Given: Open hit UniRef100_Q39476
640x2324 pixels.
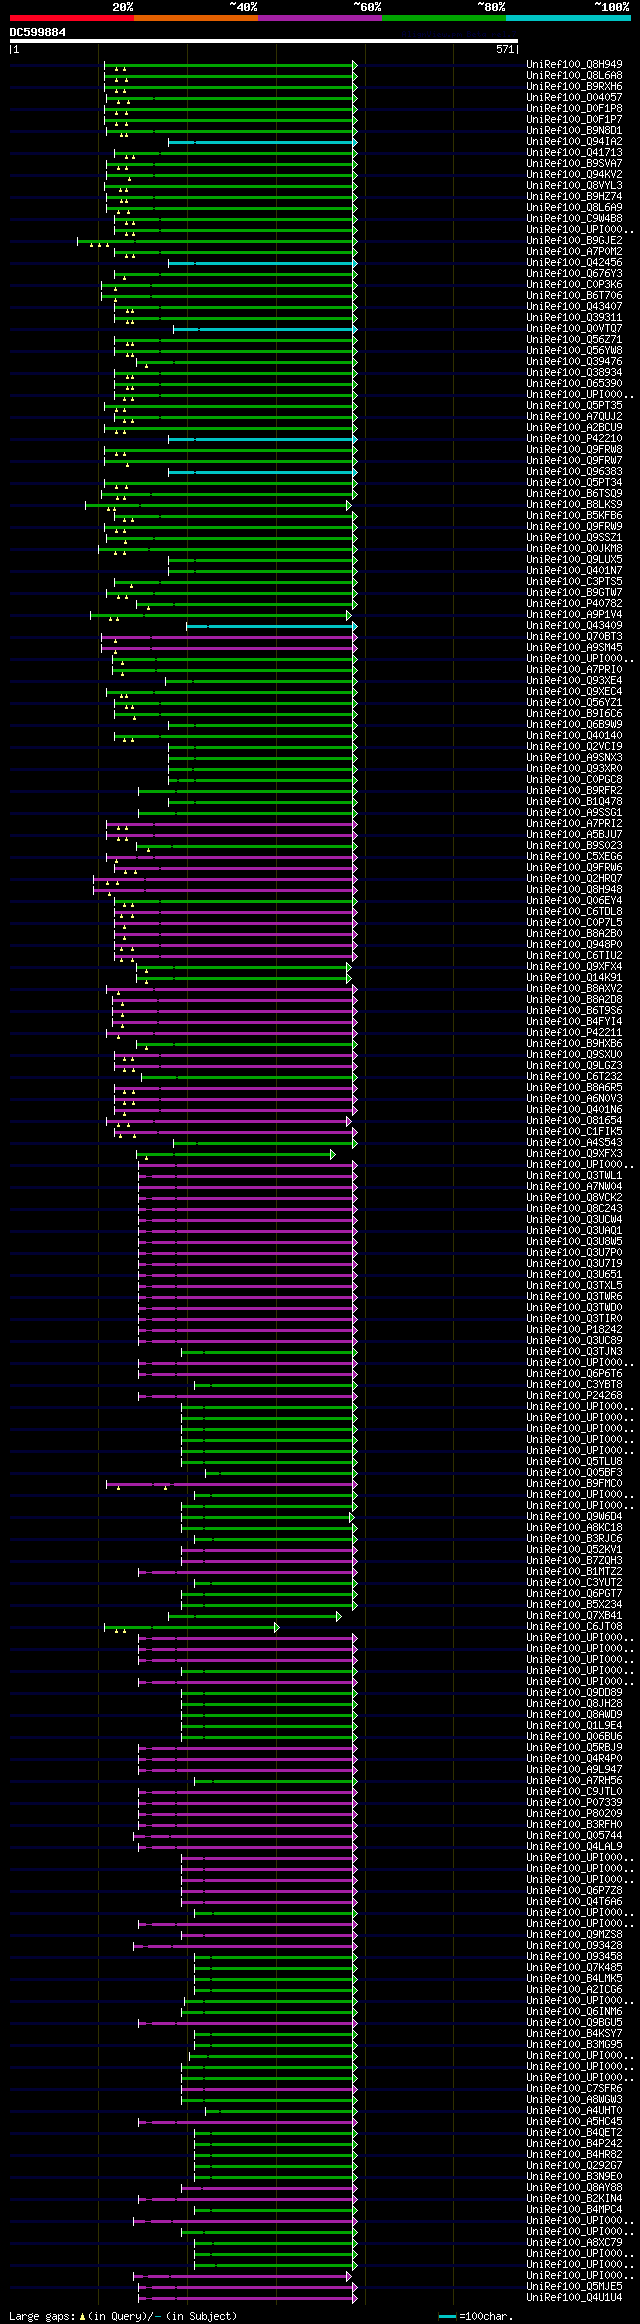Looking at the screenshot, I should point(574,362).
